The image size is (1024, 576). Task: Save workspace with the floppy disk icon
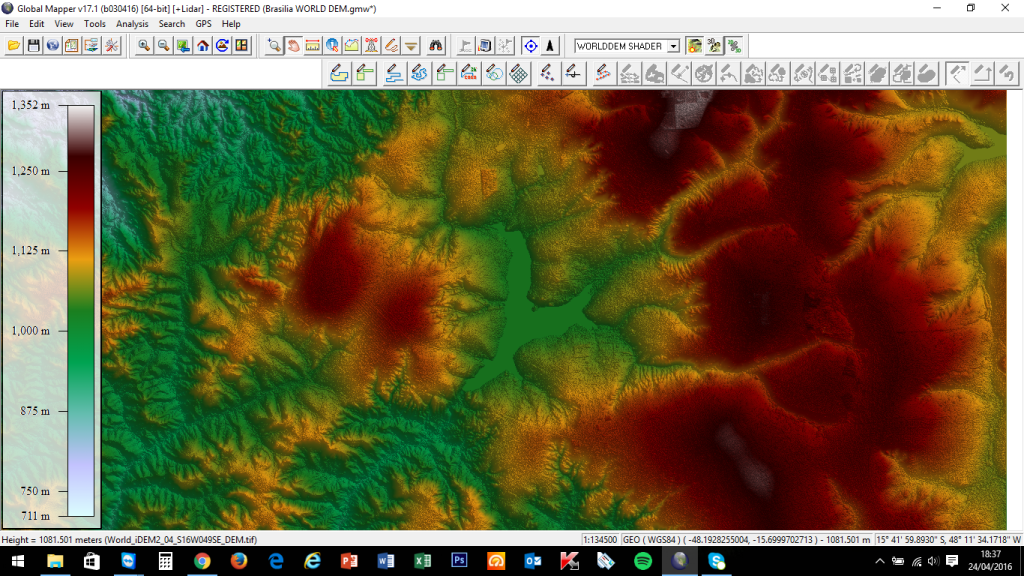coord(33,46)
